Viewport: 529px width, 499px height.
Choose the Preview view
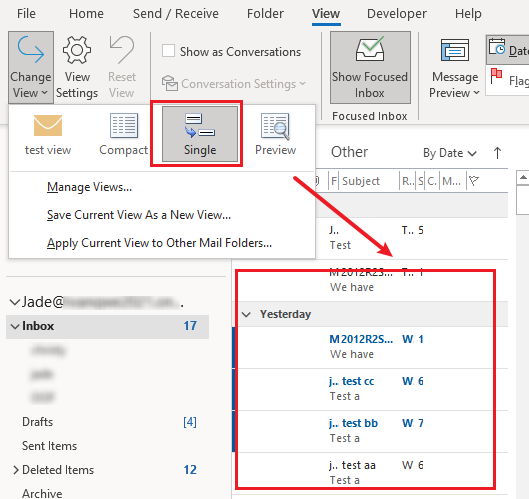(275, 135)
